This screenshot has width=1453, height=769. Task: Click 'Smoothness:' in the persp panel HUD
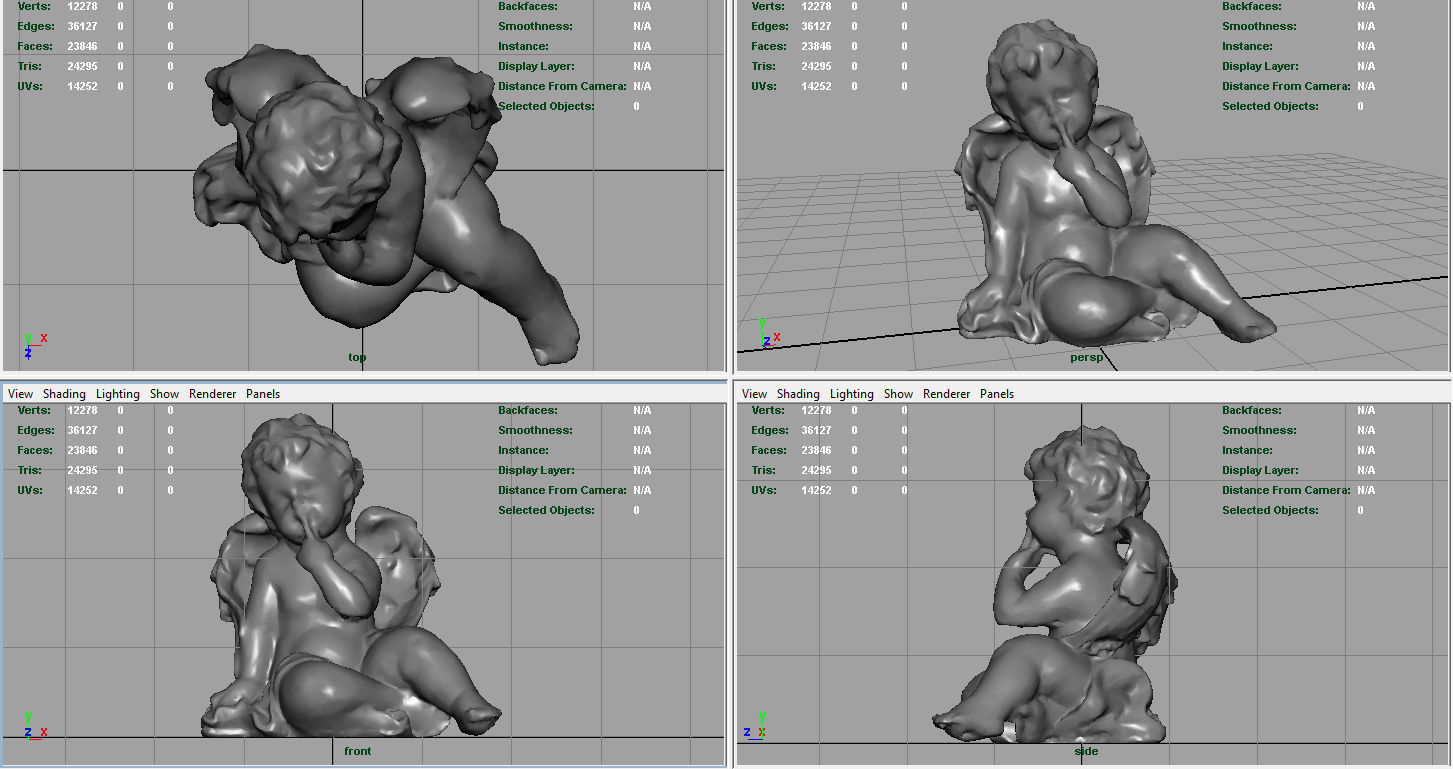tap(1260, 26)
